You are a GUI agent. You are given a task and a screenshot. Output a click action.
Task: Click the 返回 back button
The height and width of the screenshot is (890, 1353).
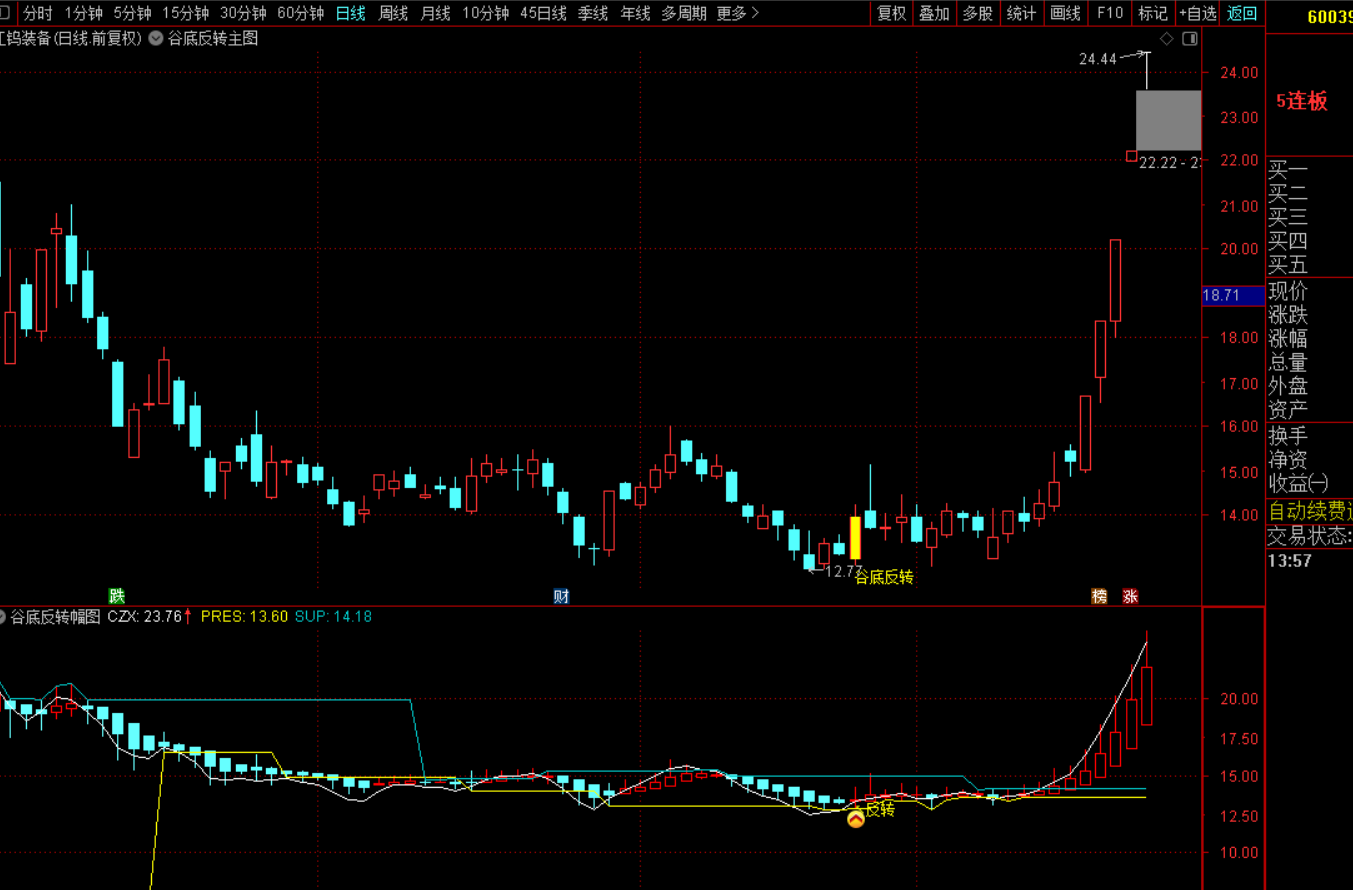coord(1242,13)
